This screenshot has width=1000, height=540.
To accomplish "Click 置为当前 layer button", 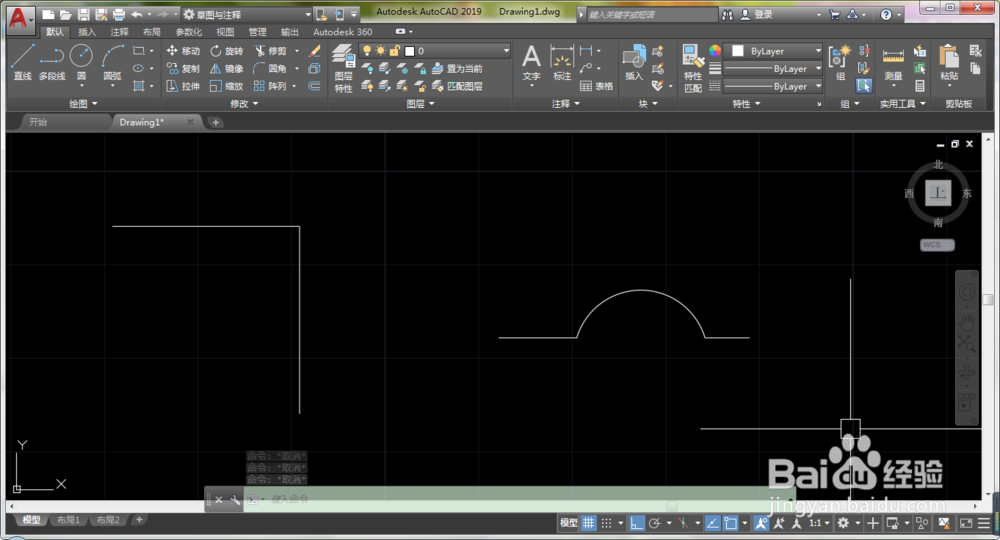I will pyautogui.click(x=457, y=68).
